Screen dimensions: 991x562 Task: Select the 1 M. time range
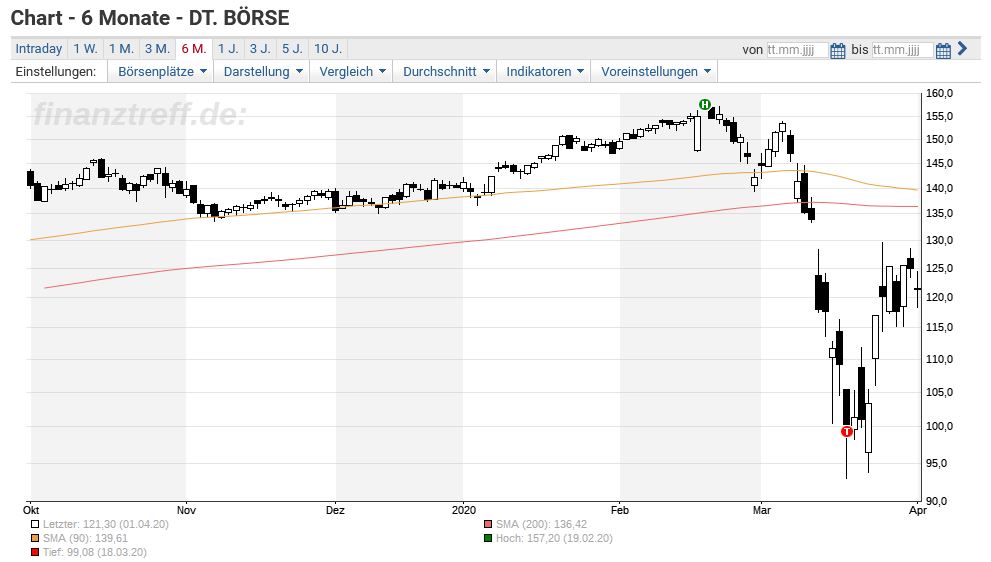point(121,49)
